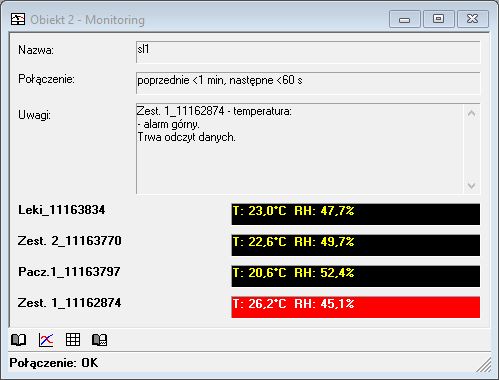Click the T: 23,0°C RH: 47,7% reading
Image resolution: width=499 pixels, height=380 pixels.
[356, 214]
